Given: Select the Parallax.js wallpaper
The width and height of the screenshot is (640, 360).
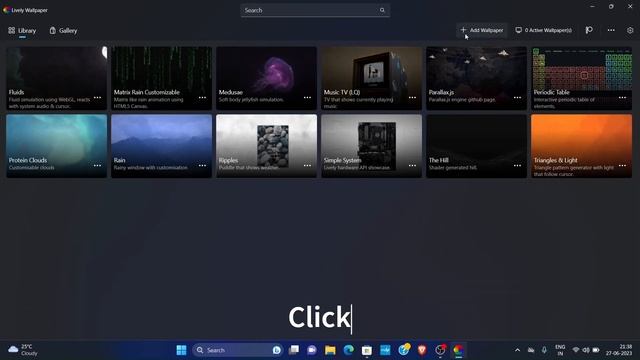Looking at the screenshot, I should pyautogui.click(x=476, y=78).
